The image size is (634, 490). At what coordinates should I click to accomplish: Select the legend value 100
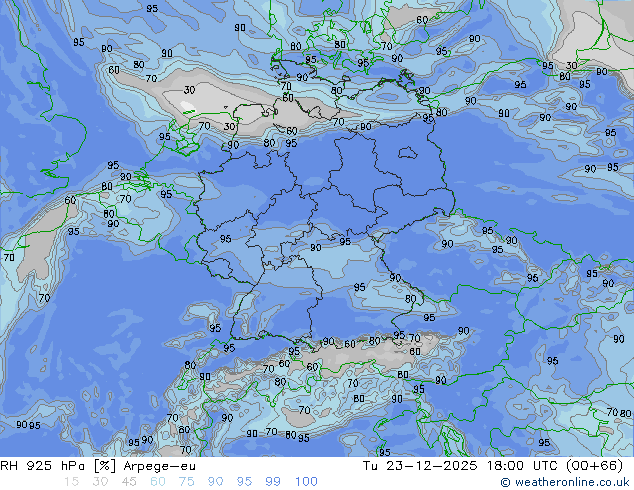[306, 482]
